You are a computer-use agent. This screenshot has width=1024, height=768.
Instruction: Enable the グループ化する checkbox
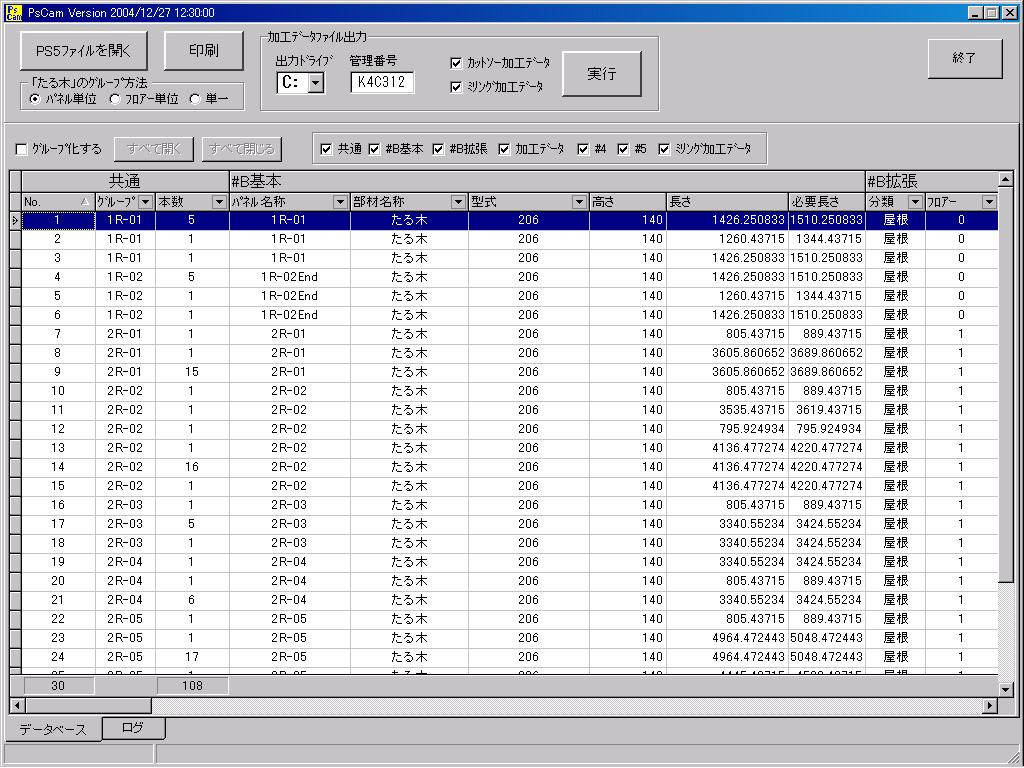pos(22,150)
